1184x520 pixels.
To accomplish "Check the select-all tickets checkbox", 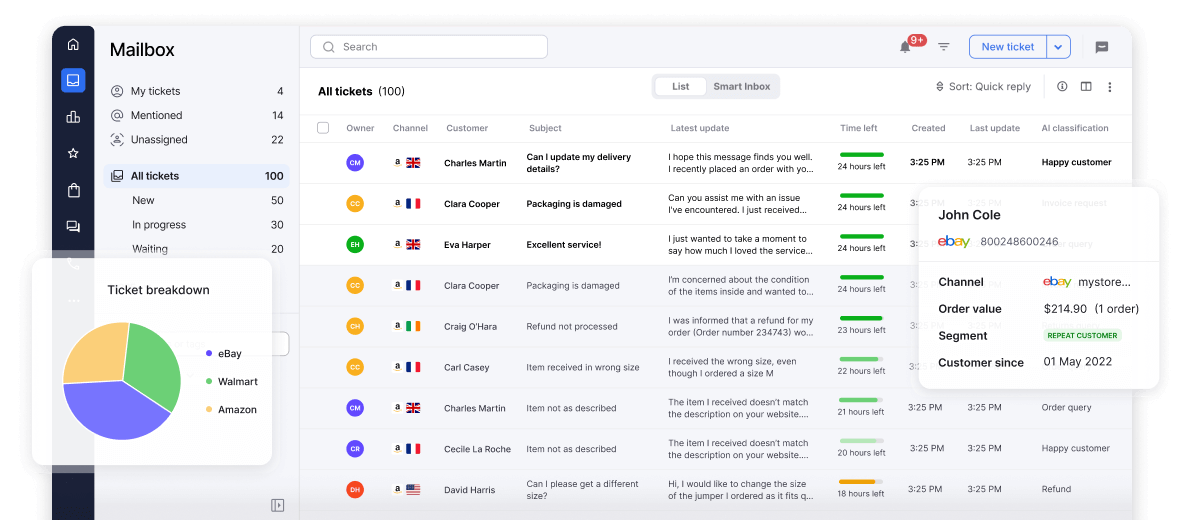I will click(323, 128).
